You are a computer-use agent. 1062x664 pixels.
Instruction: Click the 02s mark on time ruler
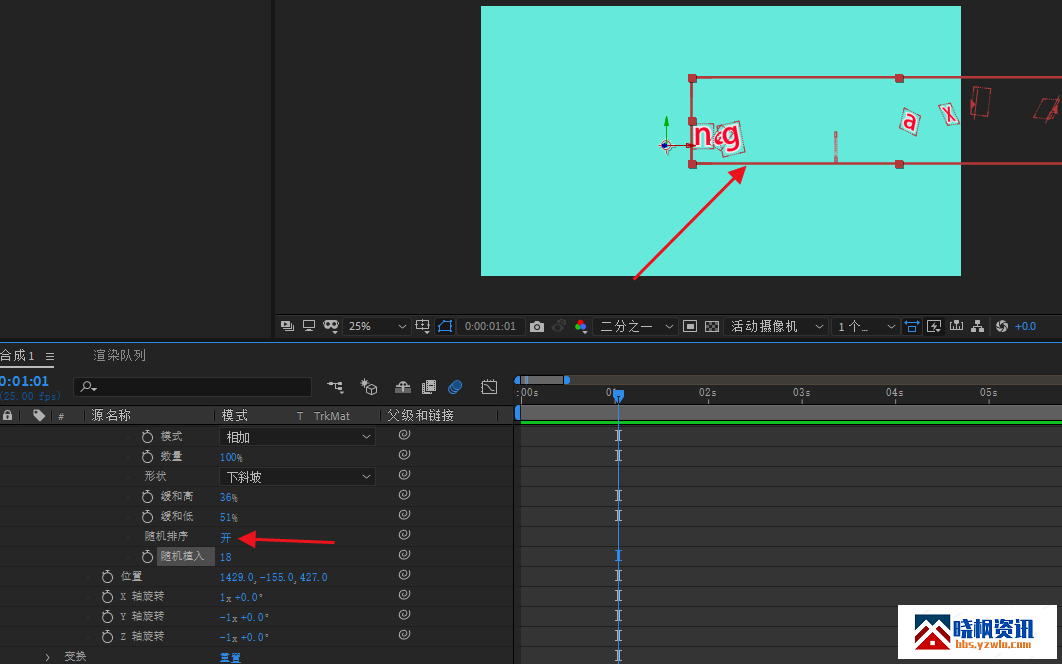(708, 392)
